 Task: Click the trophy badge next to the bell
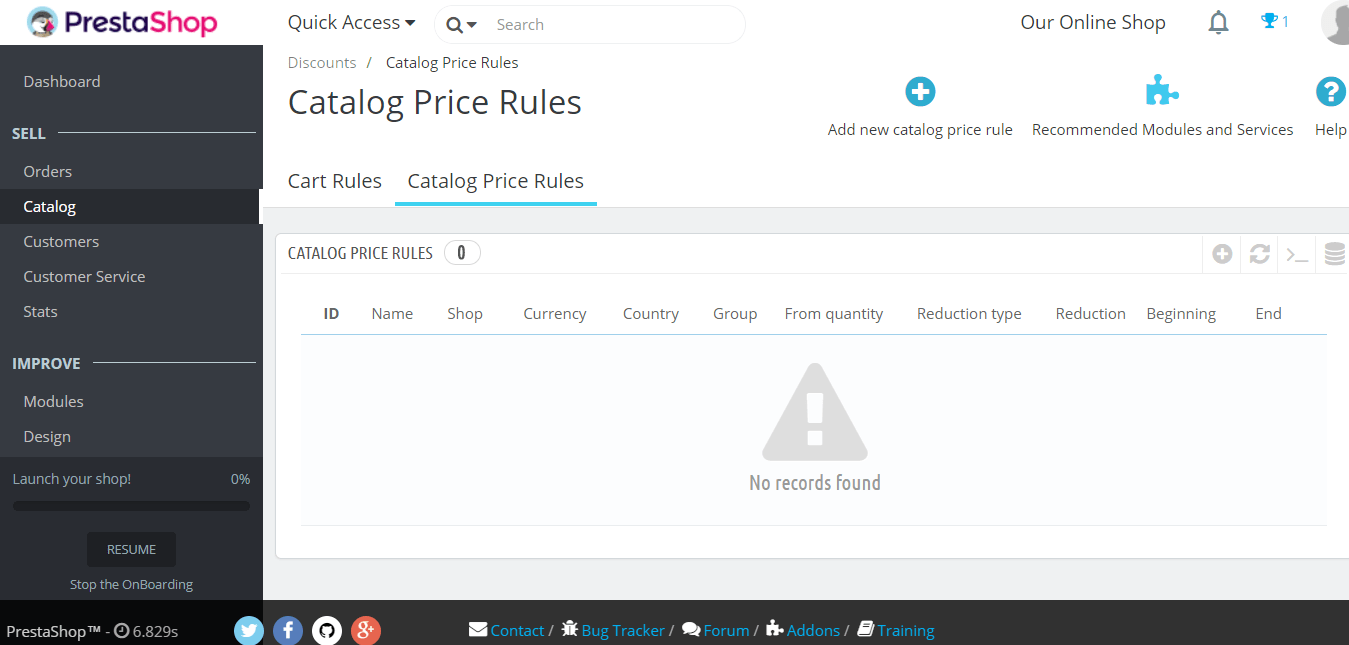tap(1274, 21)
